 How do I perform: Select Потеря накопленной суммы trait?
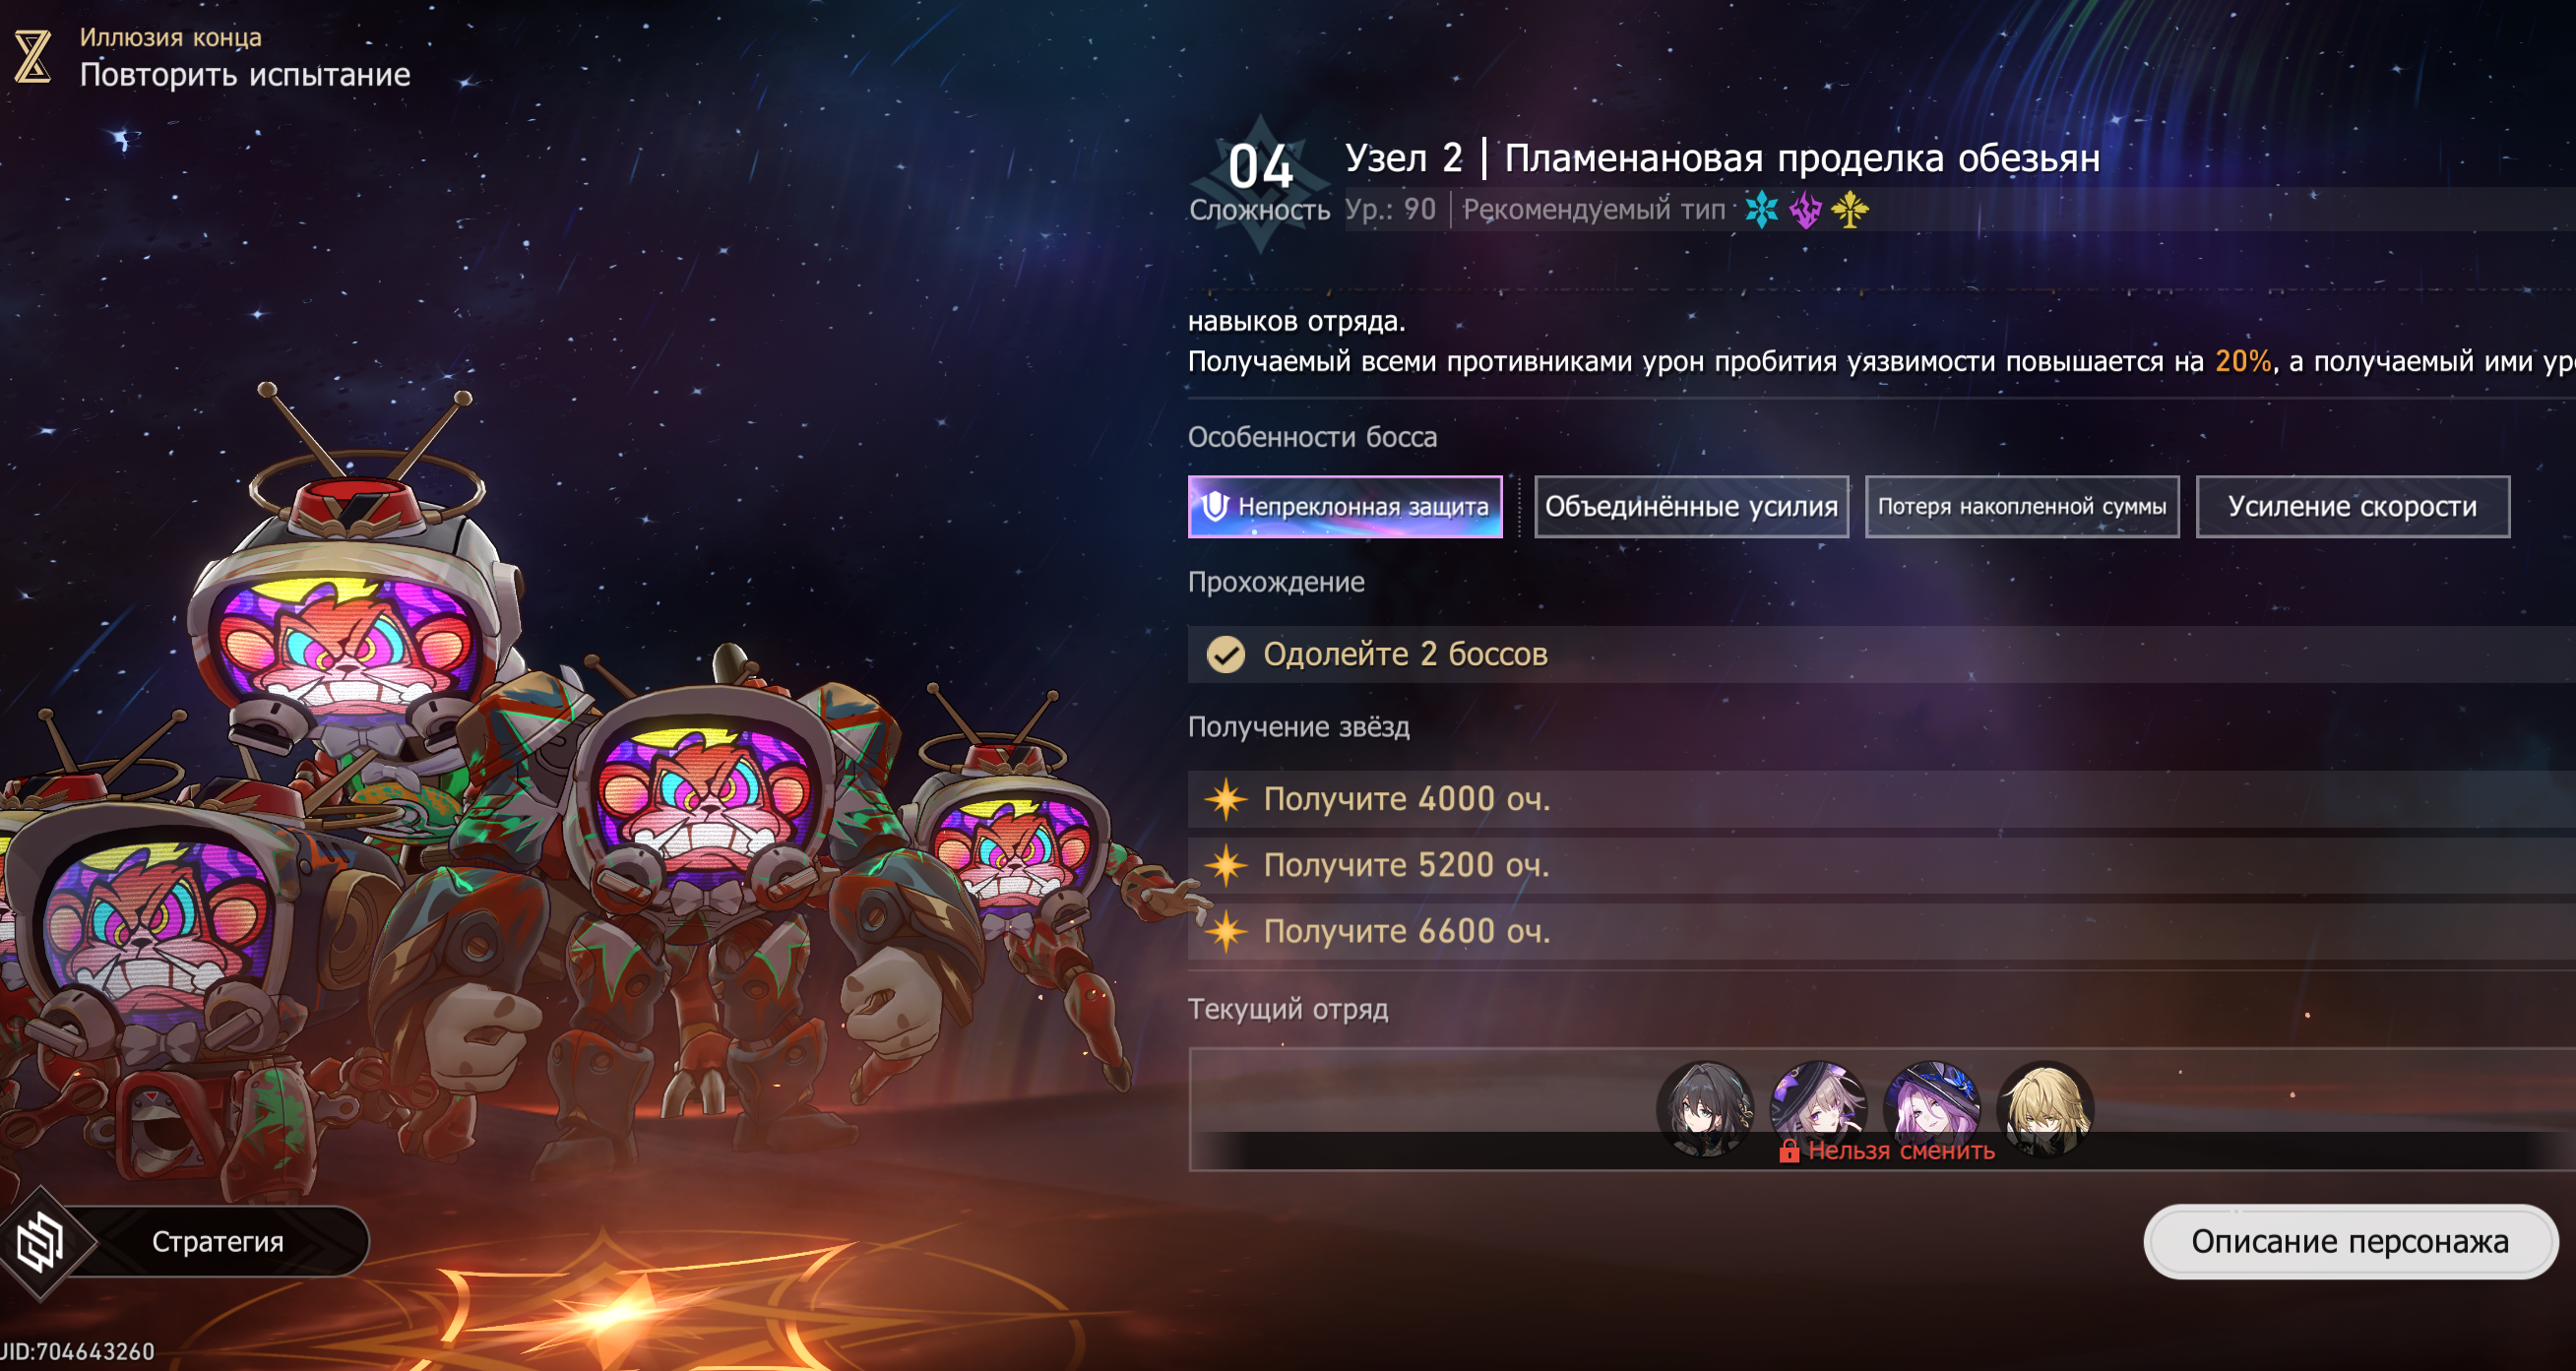point(2022,507)
